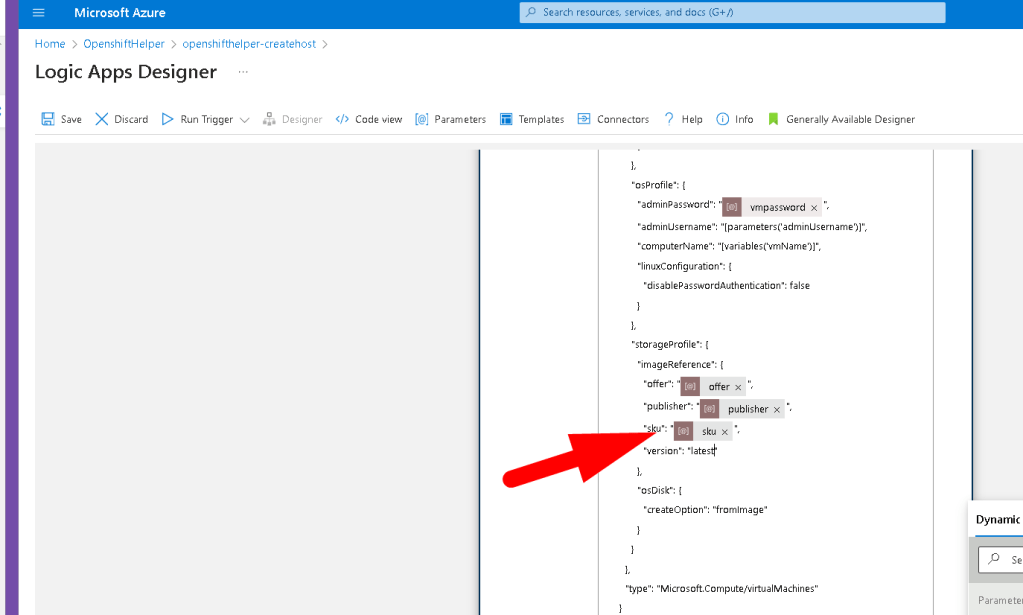Click "createOption": "fromImage" text
This screenshot has width=1023, height=615.
point(705,509)
